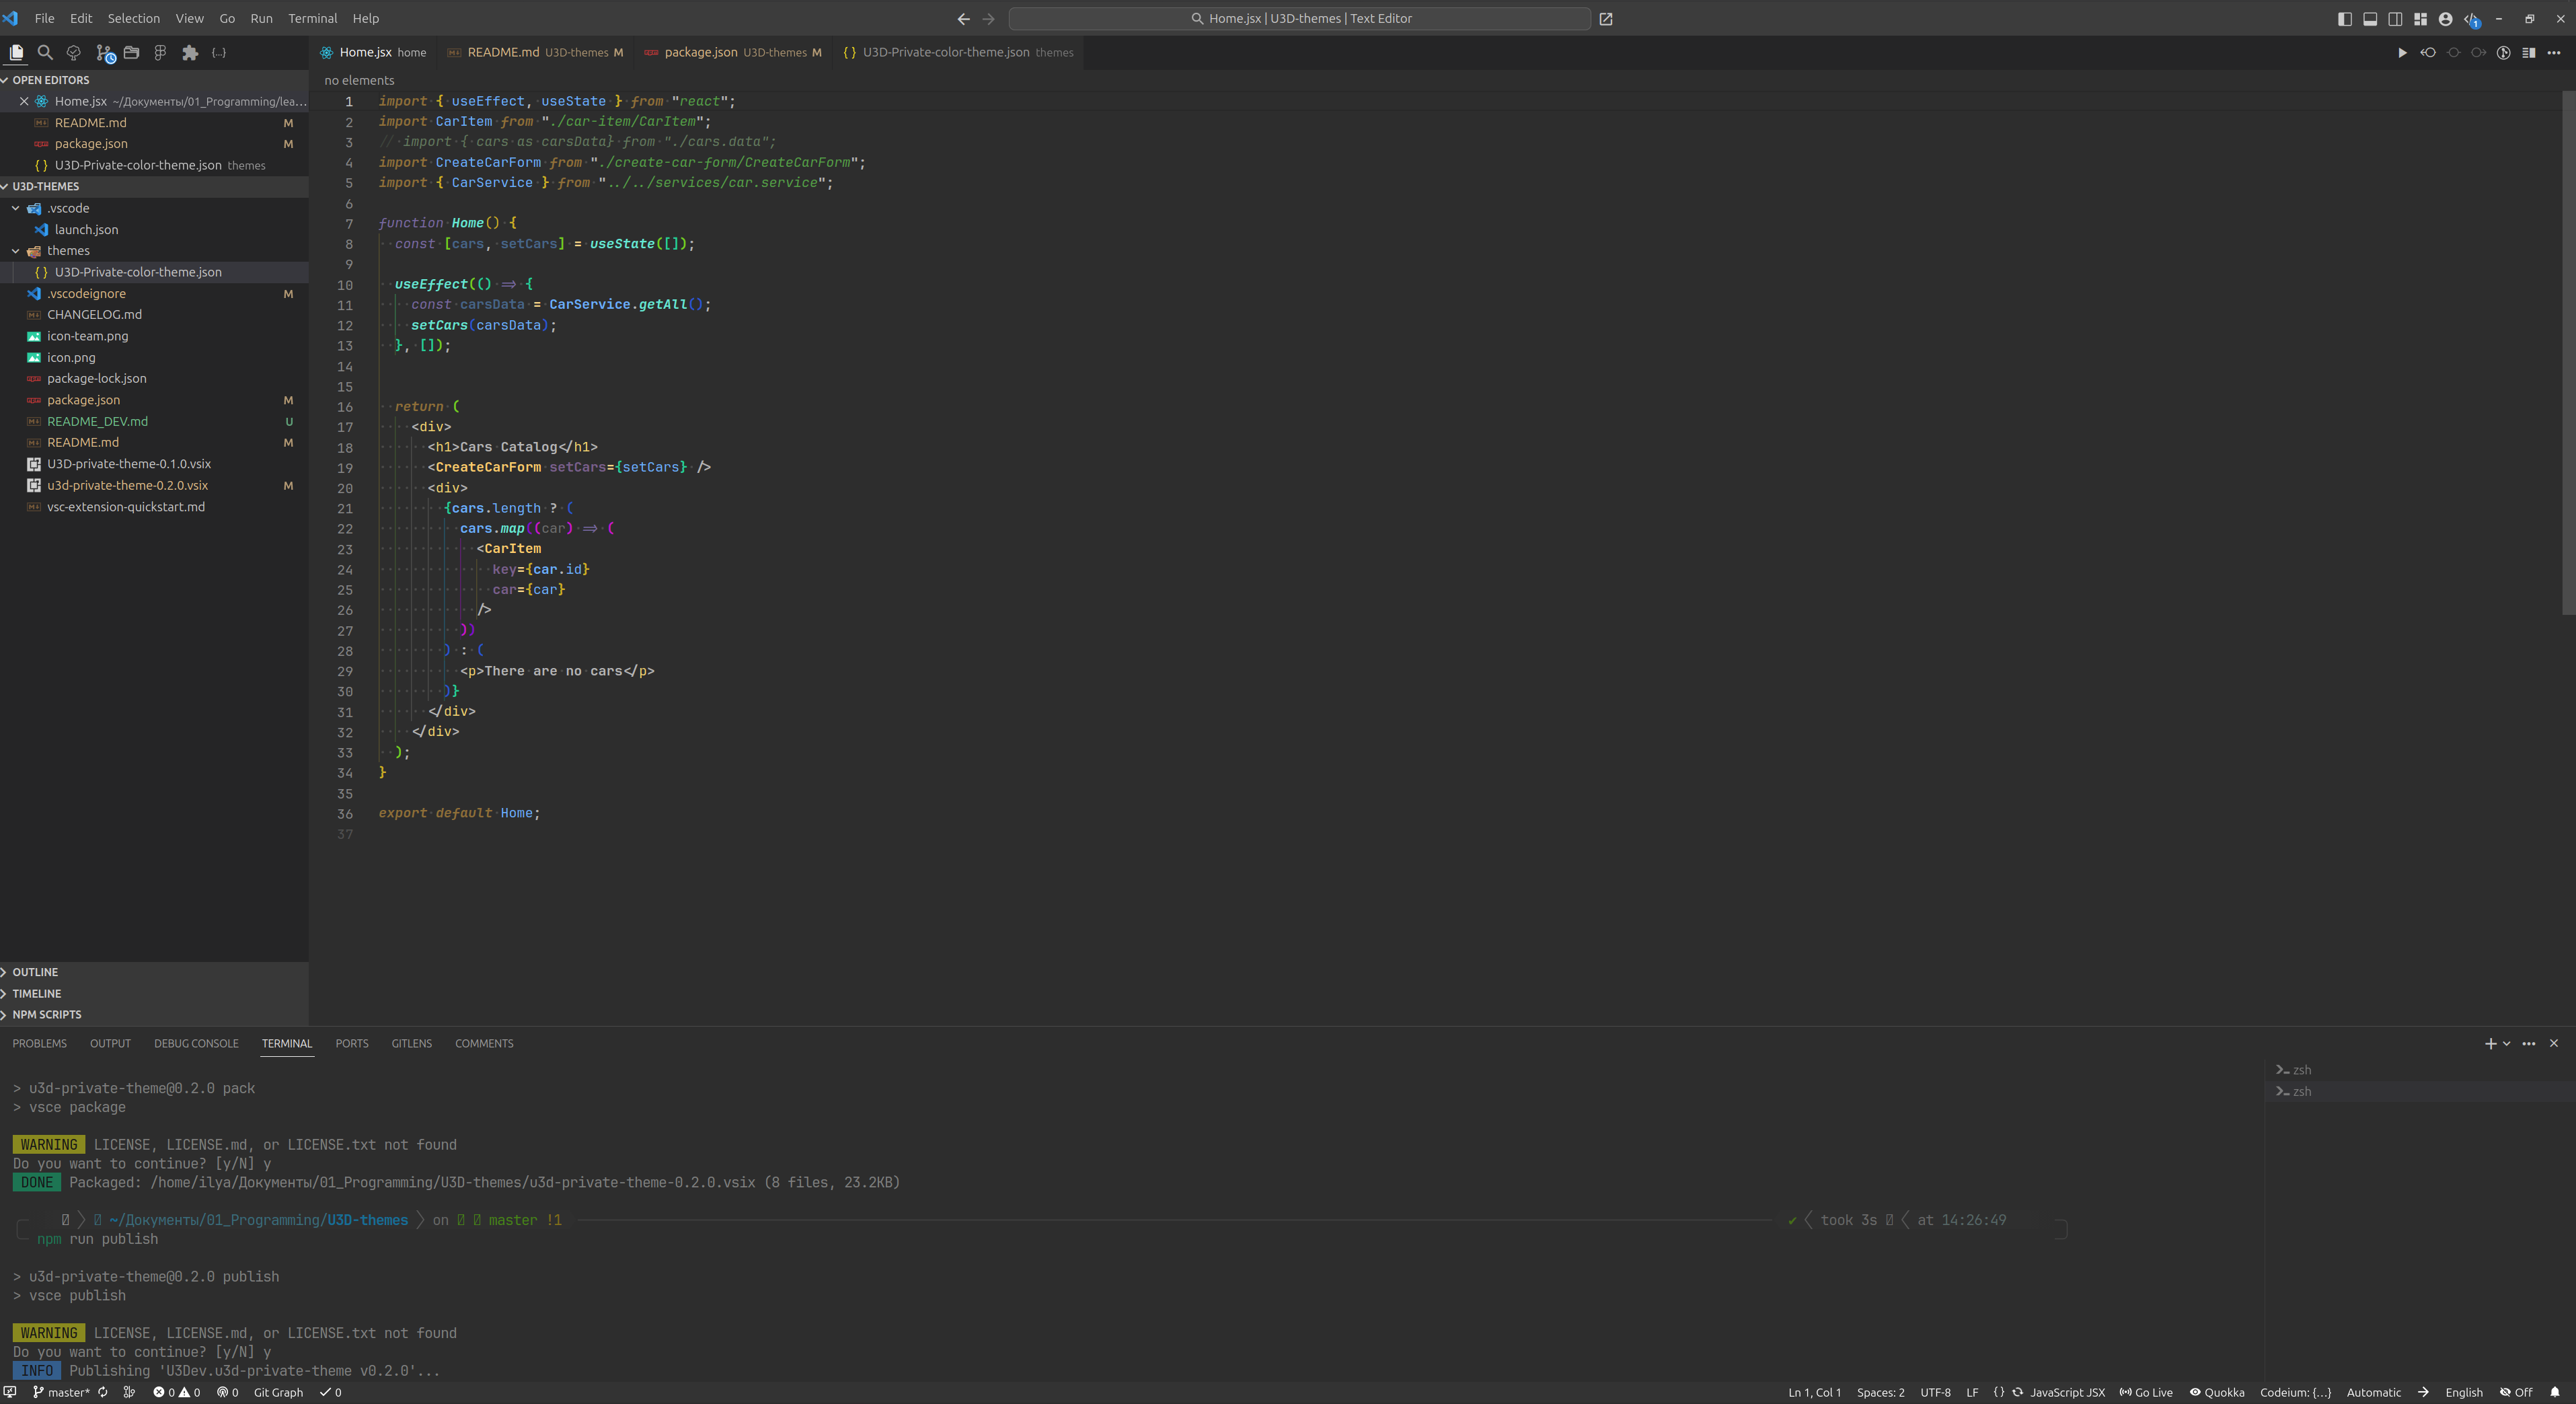Toggle secondary side bar layout button

point(2395,18)
